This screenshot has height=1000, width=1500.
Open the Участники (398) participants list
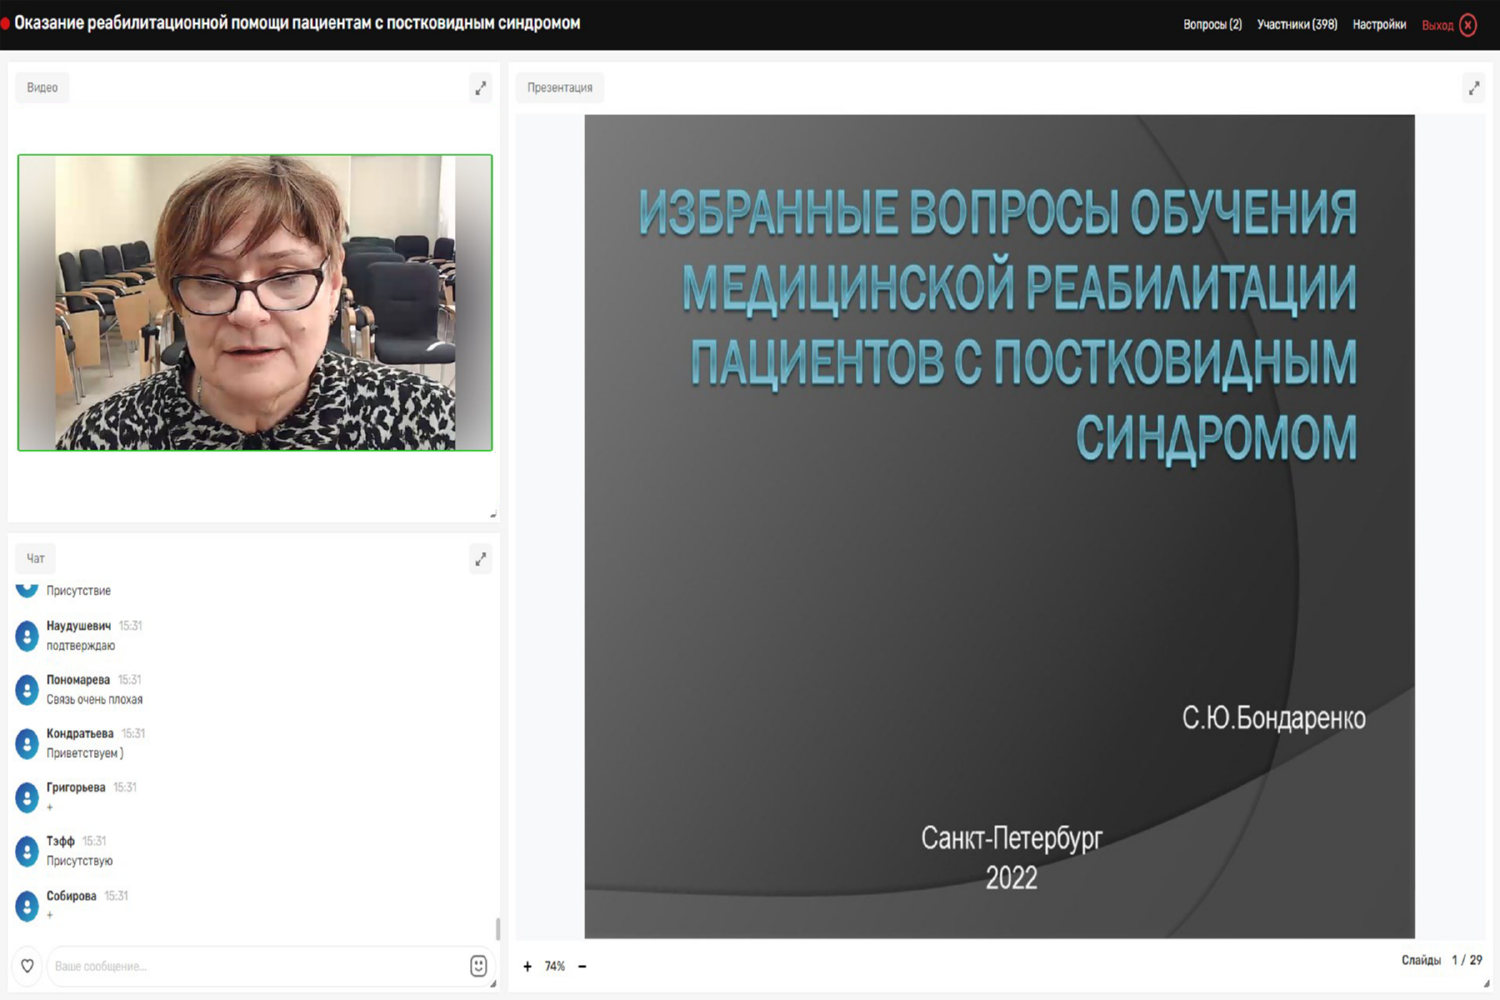click(x=1297, y=25)
